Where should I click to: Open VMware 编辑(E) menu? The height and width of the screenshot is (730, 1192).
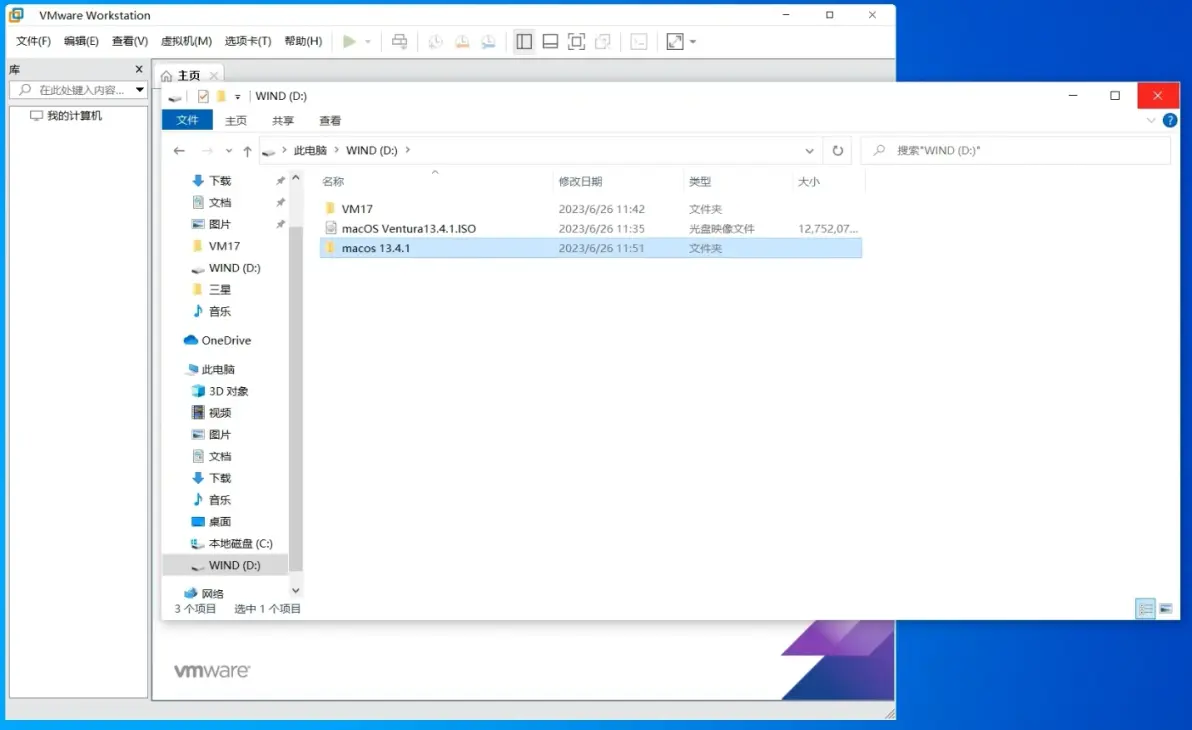[81, 41]
